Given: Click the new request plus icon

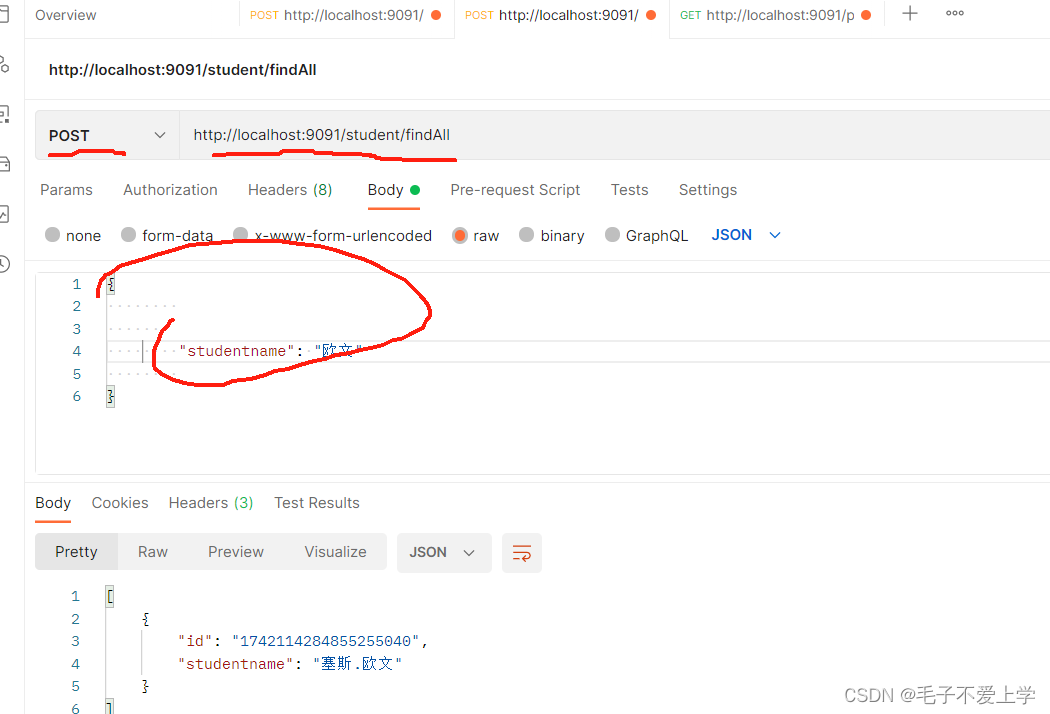Looking at the screenshot, I should [909, 13].
